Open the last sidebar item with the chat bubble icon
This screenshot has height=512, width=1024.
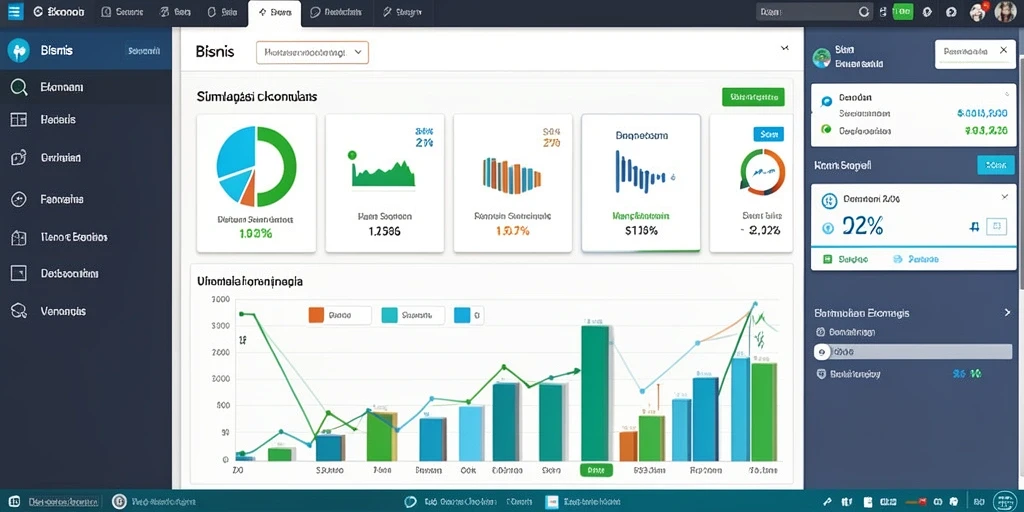19,311
